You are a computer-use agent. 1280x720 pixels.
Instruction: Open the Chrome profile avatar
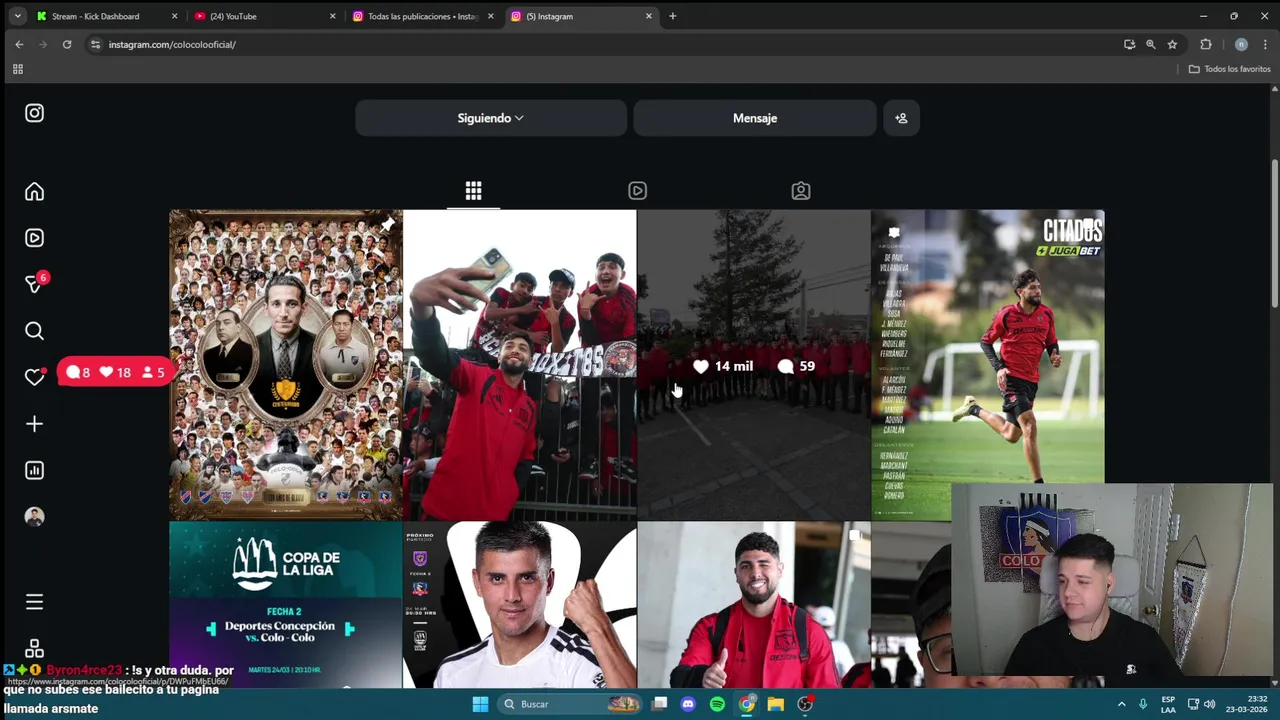[1241, 44]
